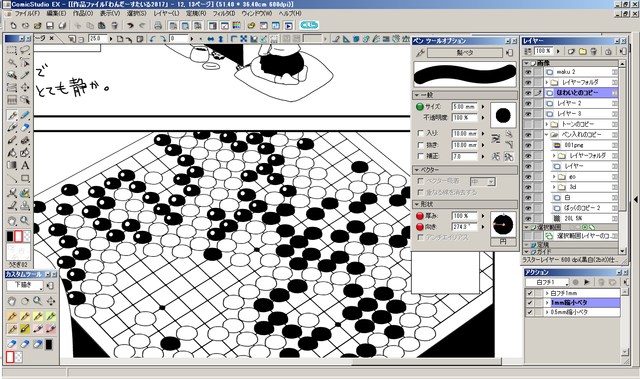Open the フィルタ(I) menu
The image size is (640, 379).
pos(224,13)
